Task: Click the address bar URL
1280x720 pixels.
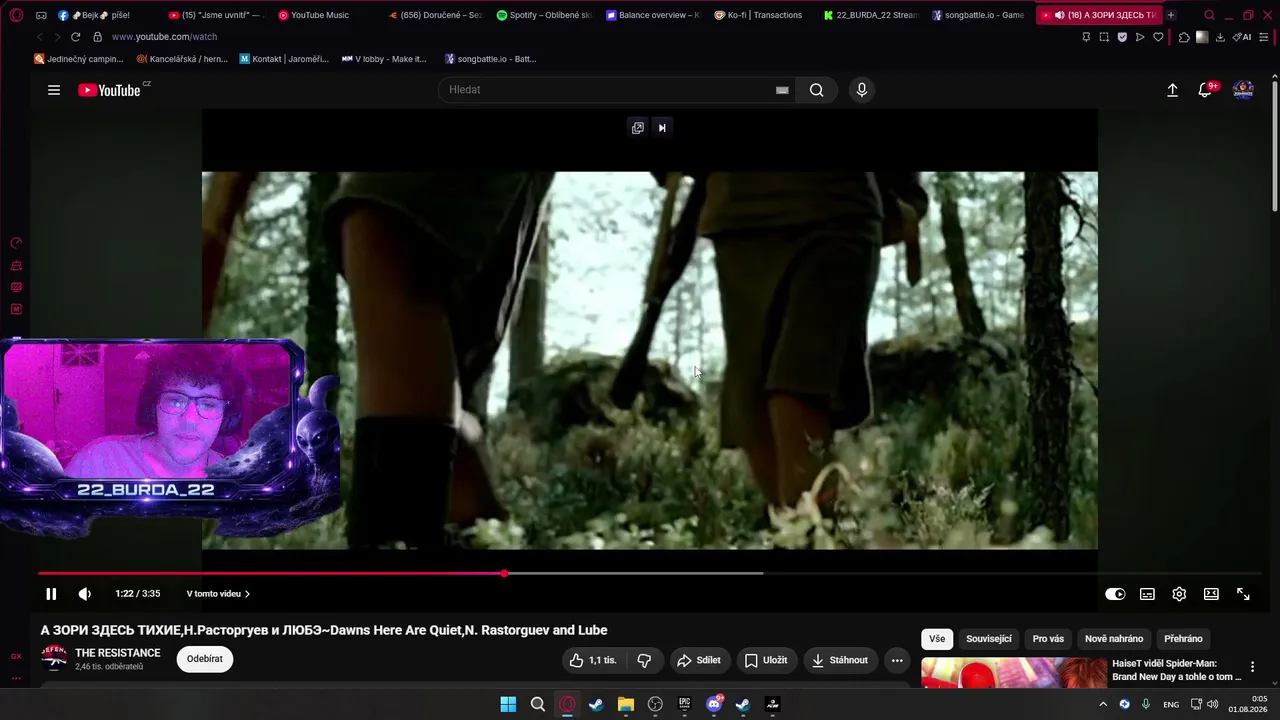Action: click(x=164, y=37)
